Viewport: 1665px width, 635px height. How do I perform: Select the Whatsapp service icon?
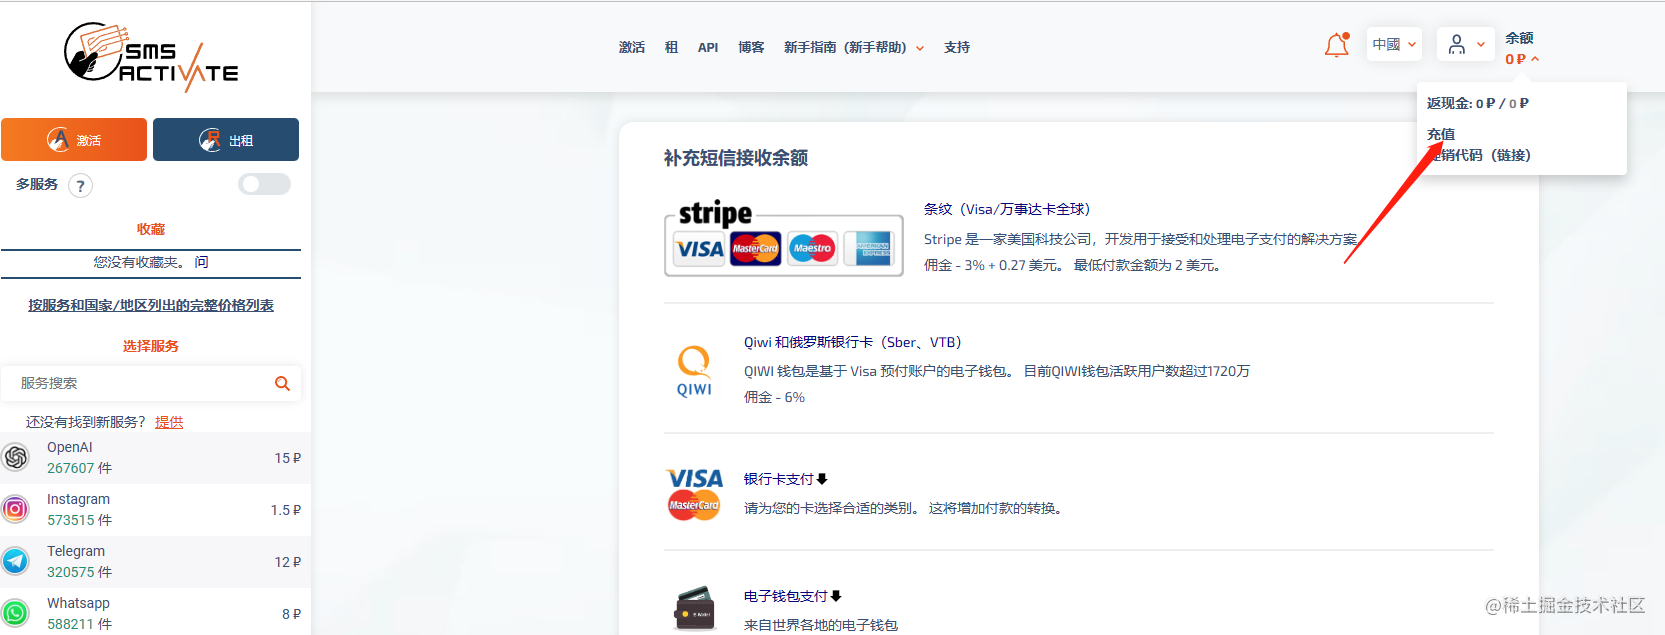coord(15,613)
